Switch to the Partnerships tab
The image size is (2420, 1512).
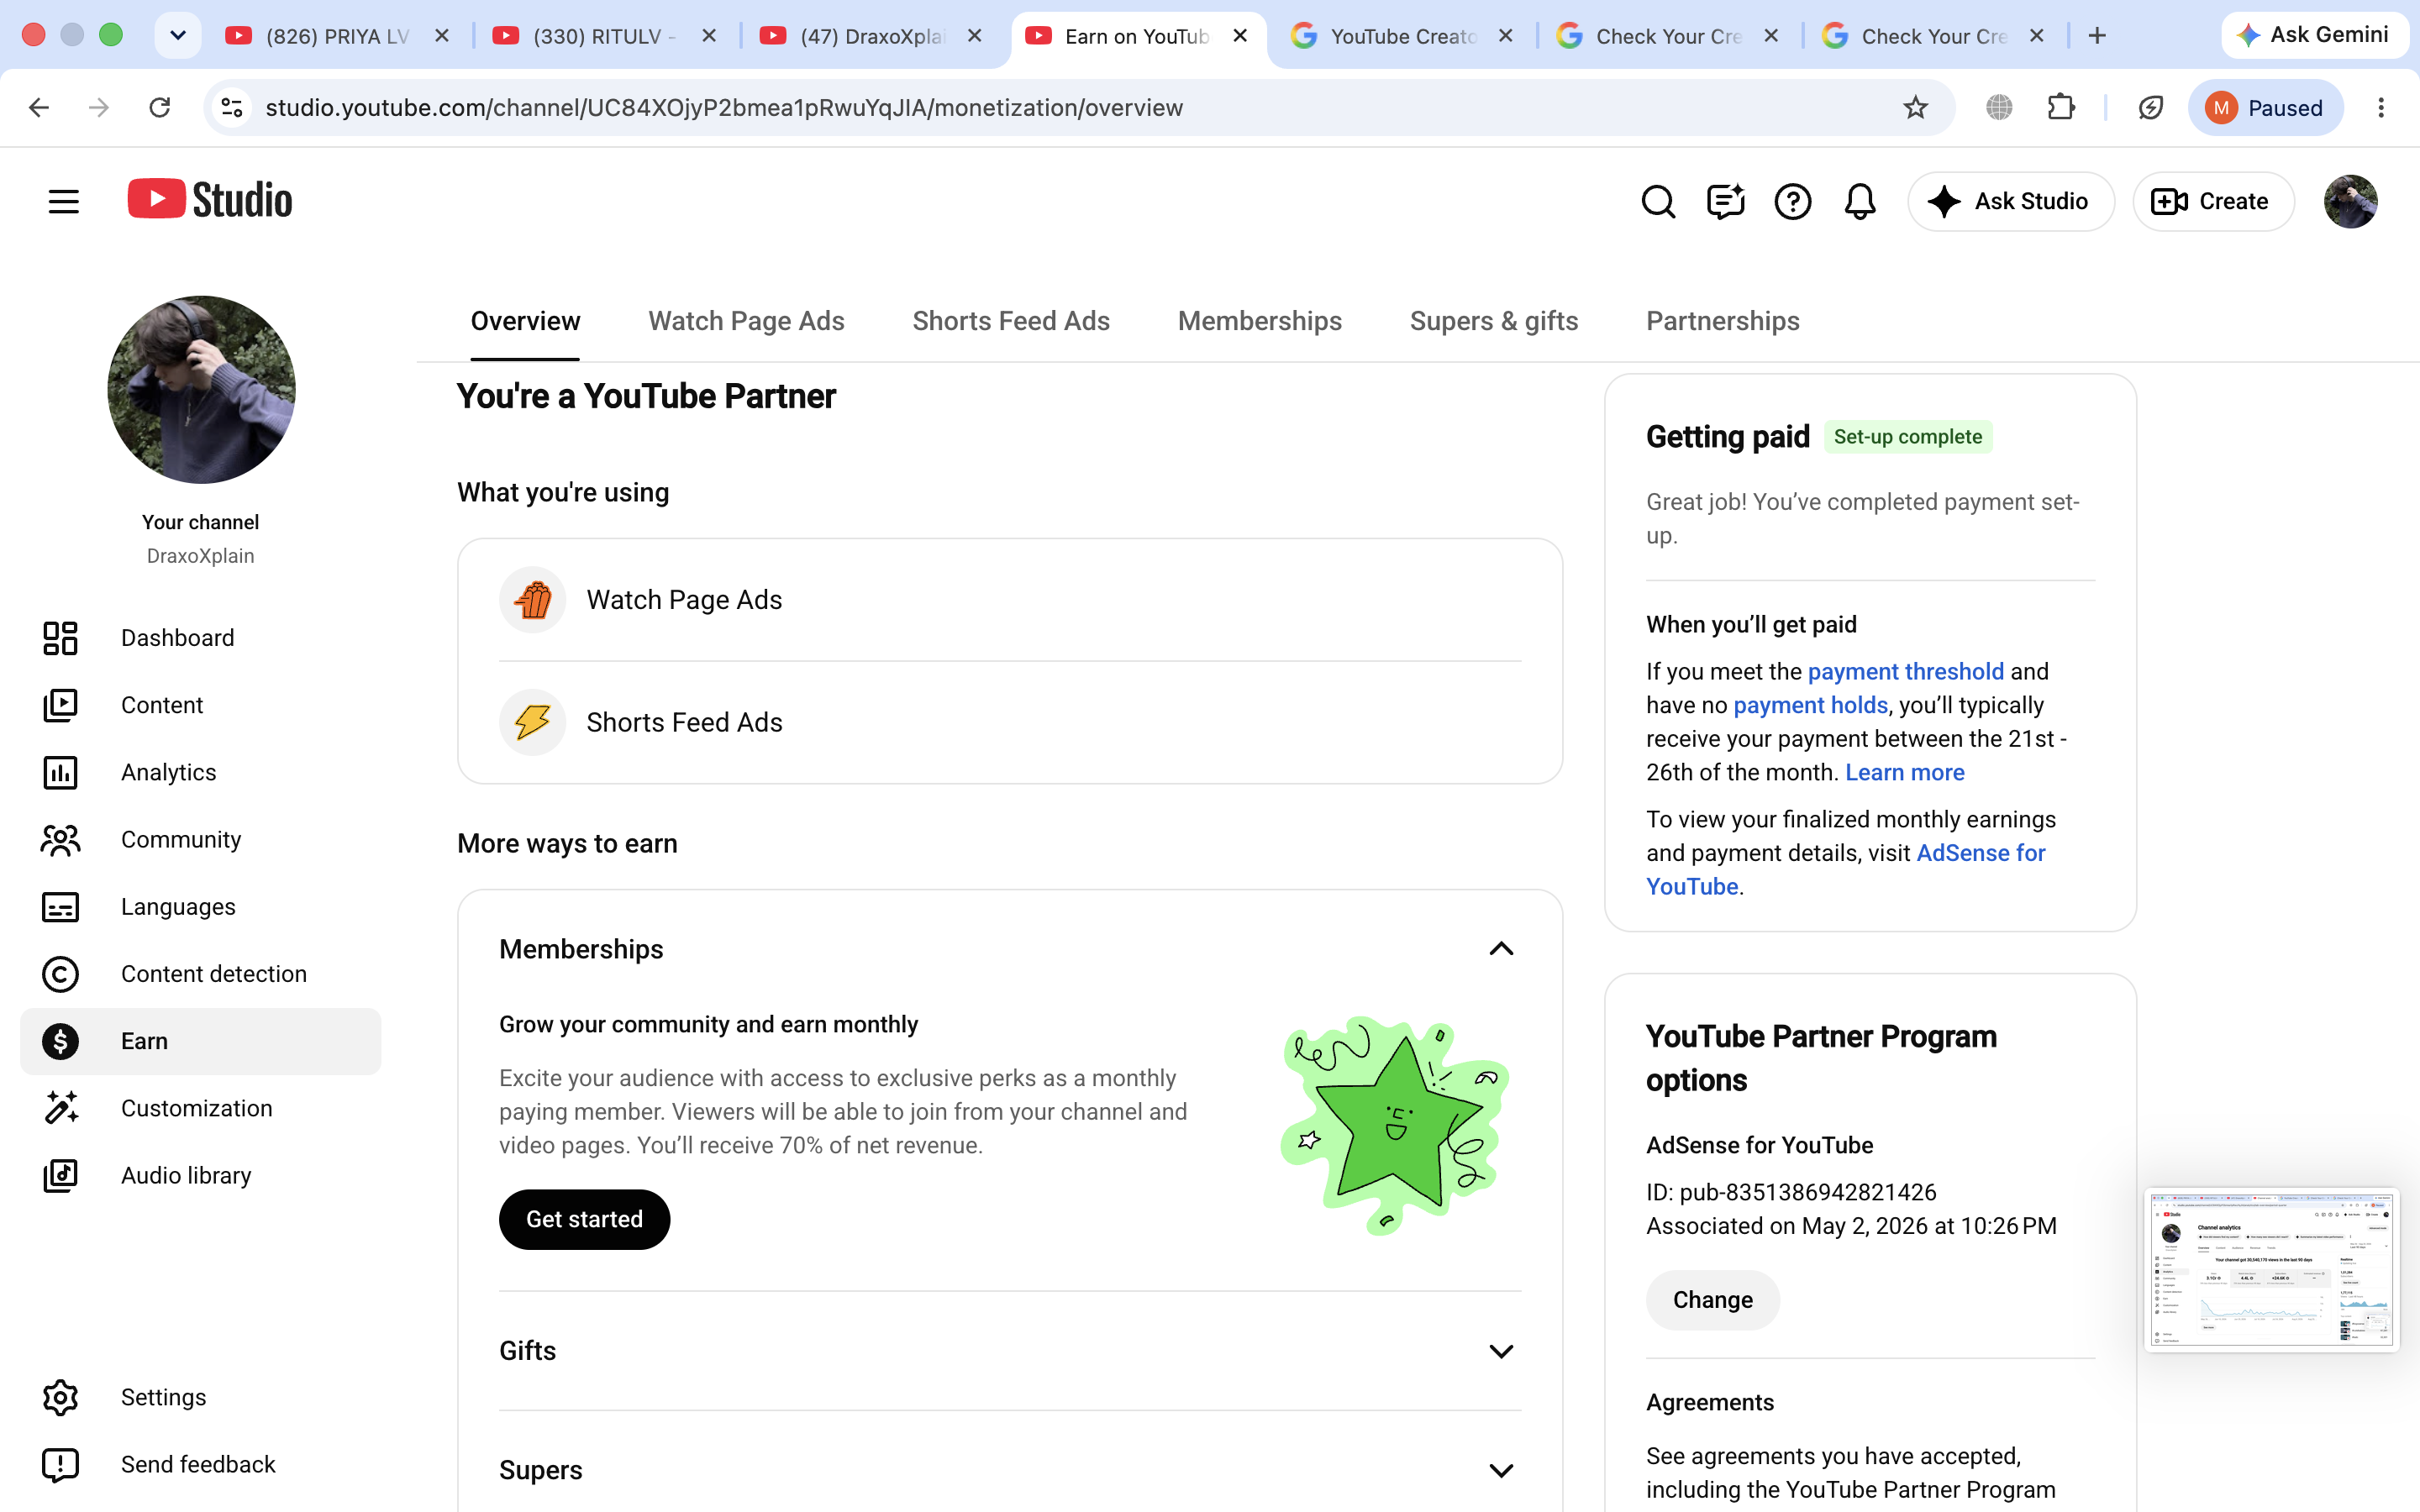[1723, 321]
